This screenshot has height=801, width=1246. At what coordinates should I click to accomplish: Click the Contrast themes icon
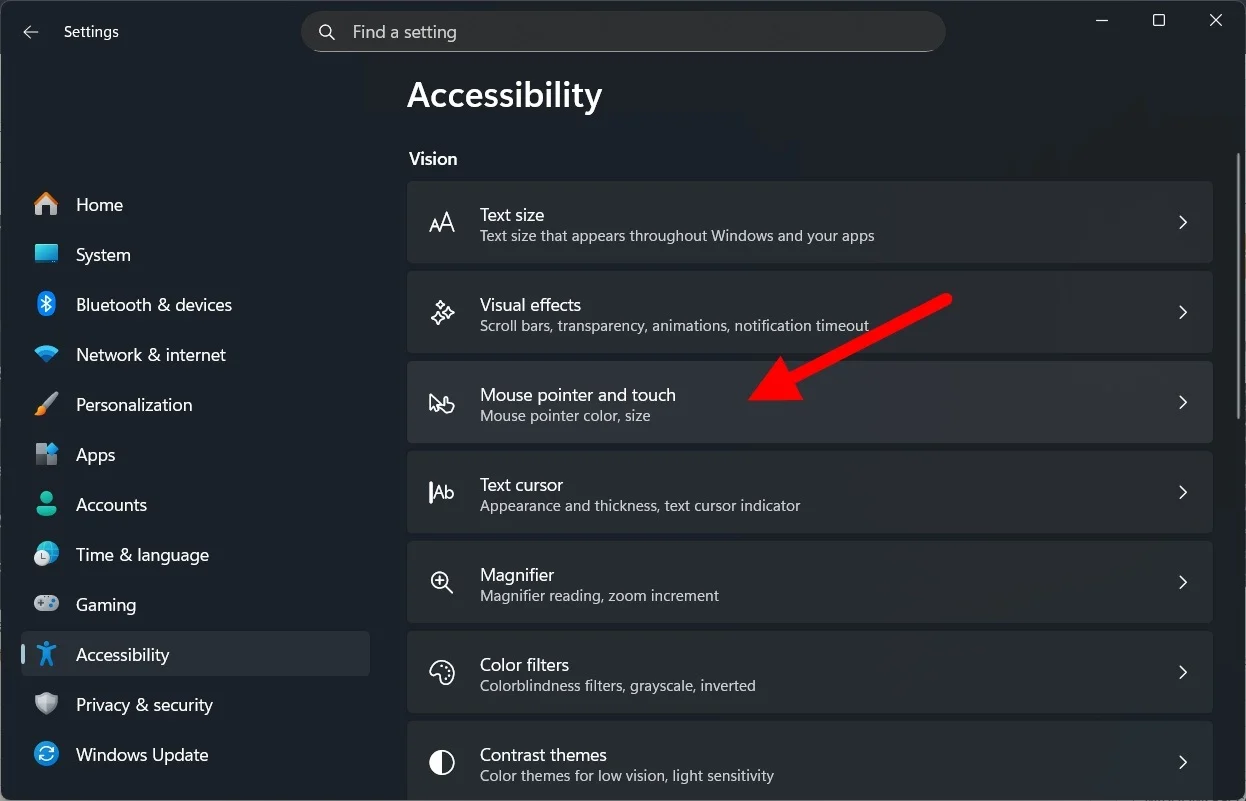pyautogui.click(x=441, y=762)
